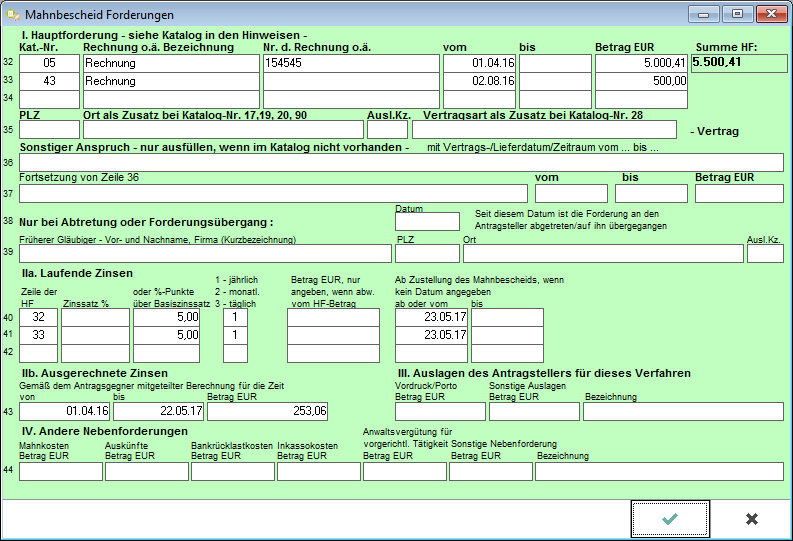Click the Sonstige Nebenforderung Betrag EUR field

[491, 472]
